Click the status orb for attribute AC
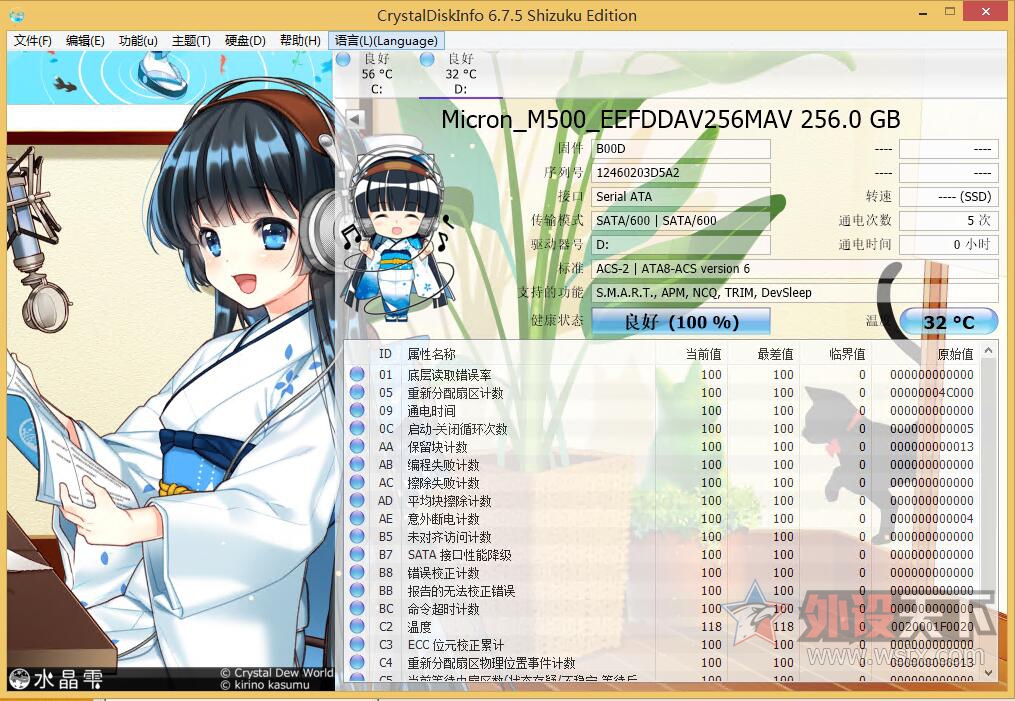Screen dimensions: 1015x701 coord(357,482)
